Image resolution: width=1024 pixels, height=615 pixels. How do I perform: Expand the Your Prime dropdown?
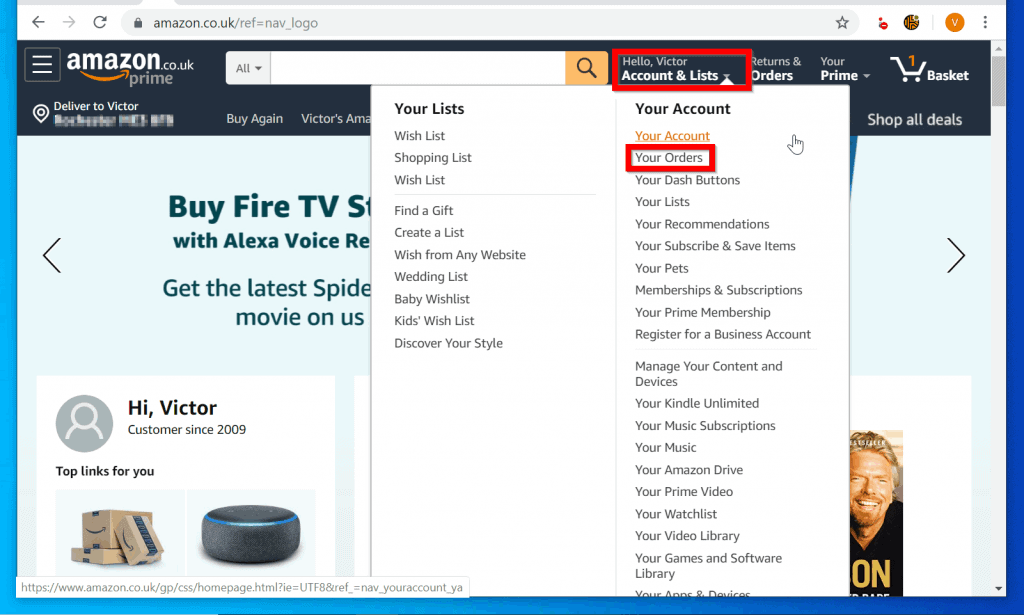[x=845, y=69]
